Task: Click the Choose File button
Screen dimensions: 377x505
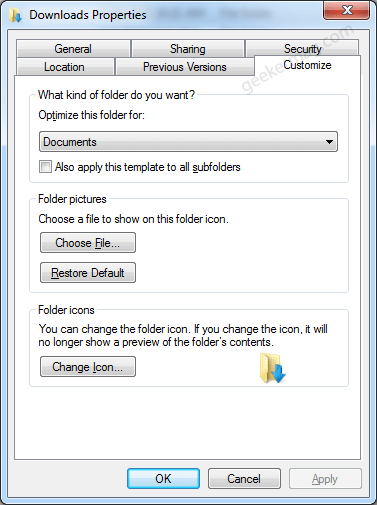Action: [88, 243]
